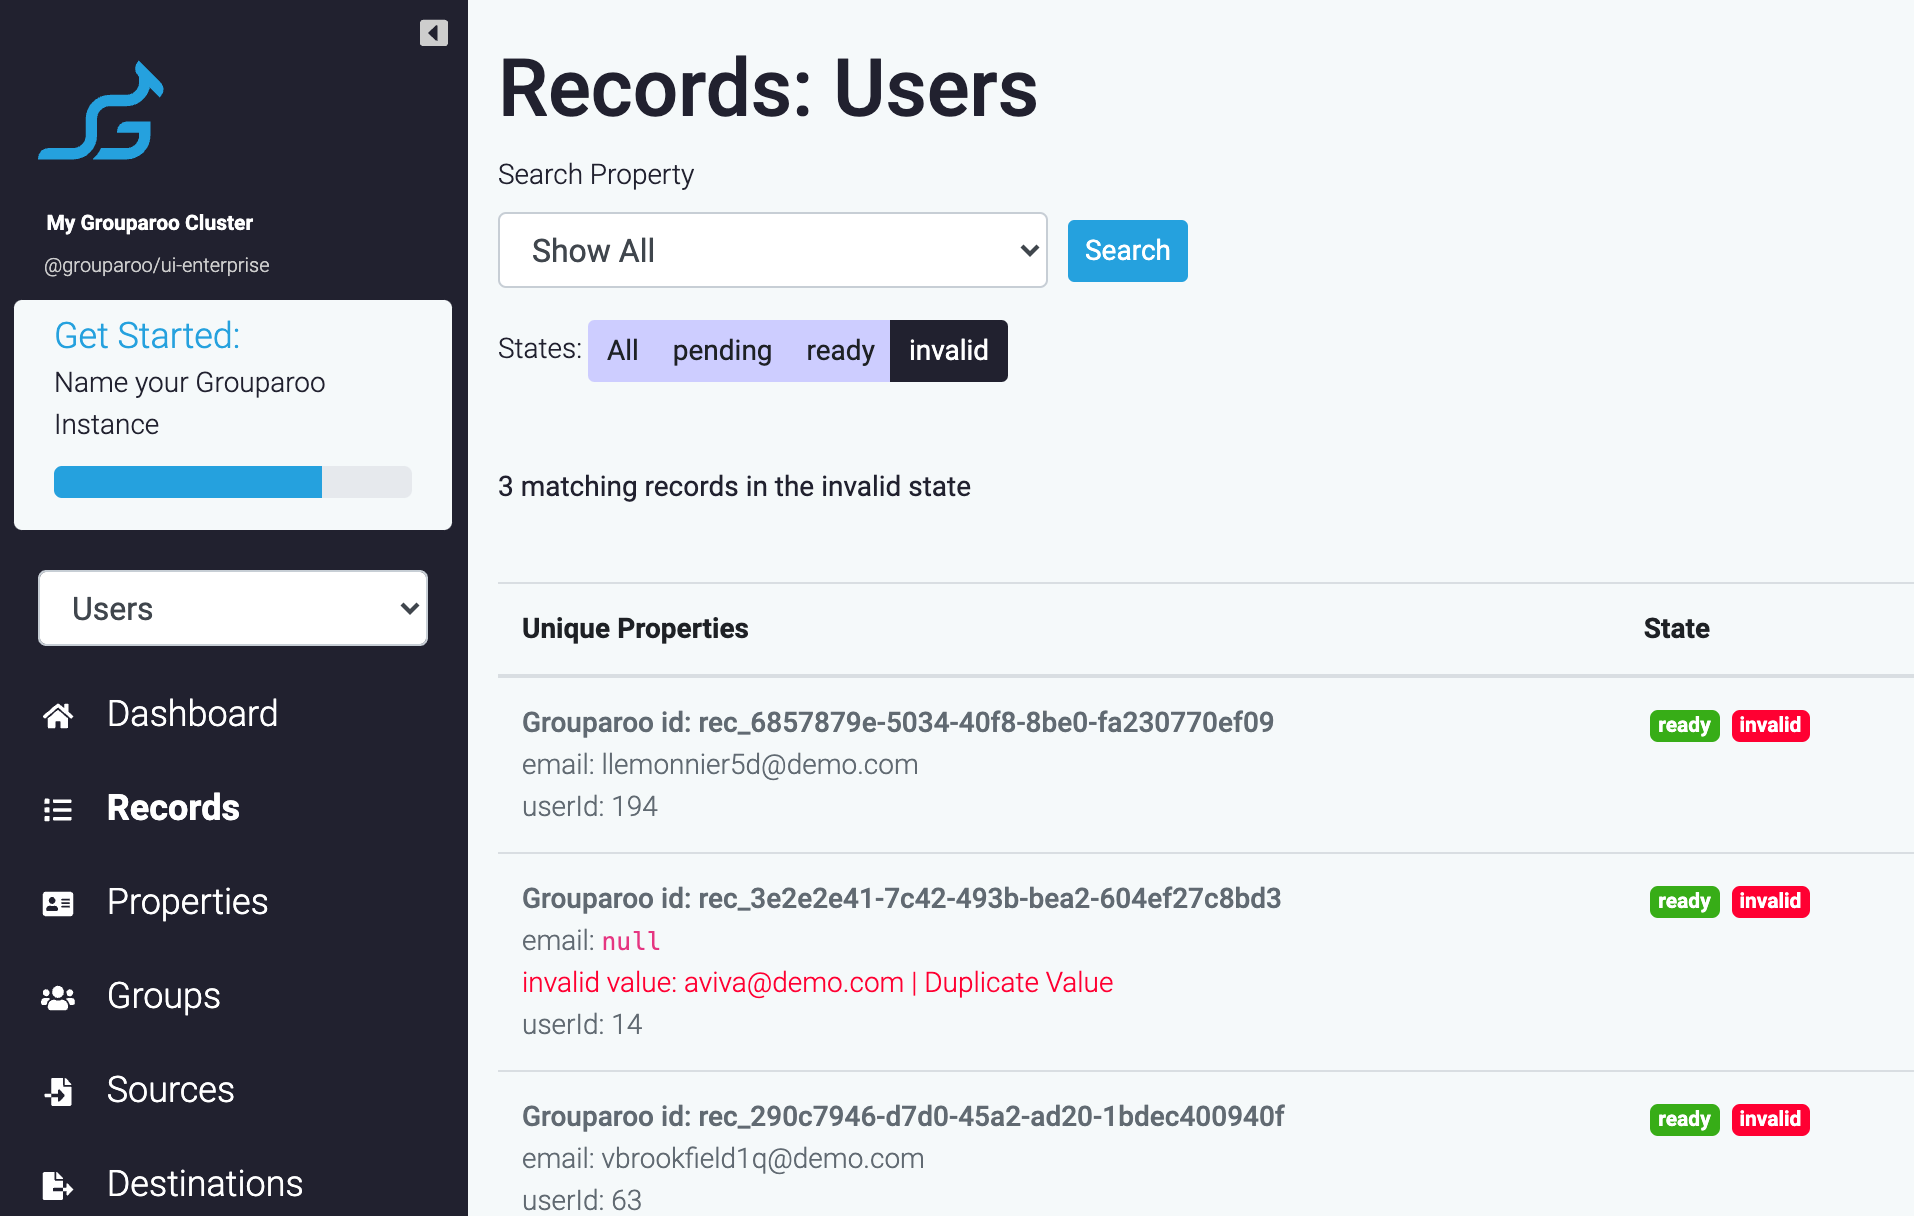The width and height of the screenshot is (1914, 1216).
Task: Click the My Grouparoo Cluster name
Action: (149, 223)
